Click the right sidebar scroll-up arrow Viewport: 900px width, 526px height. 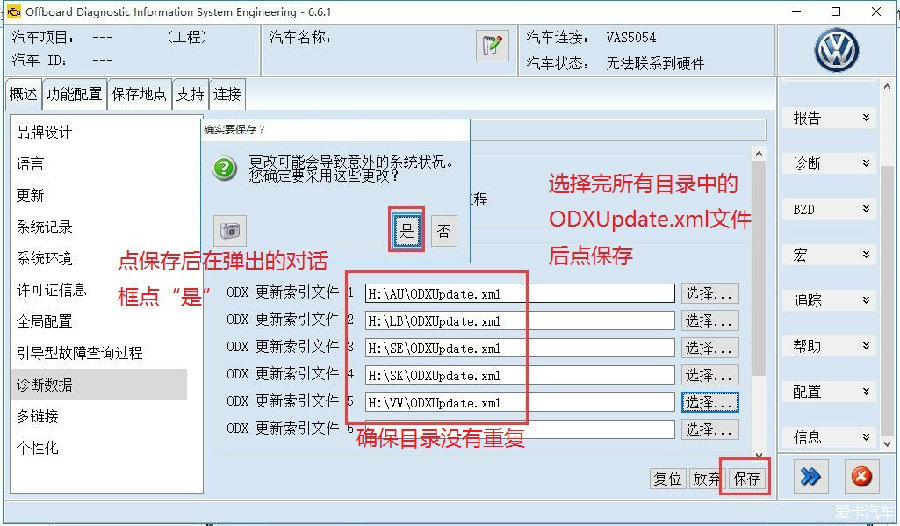tap(887, 87)
